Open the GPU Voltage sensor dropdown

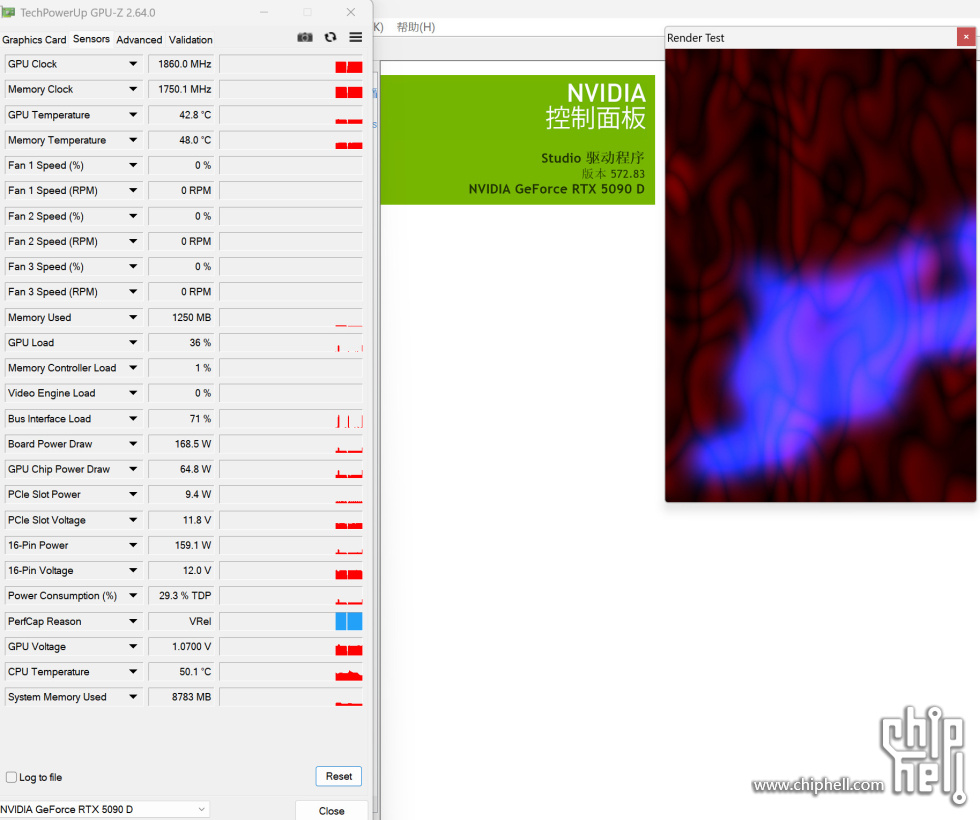coord(133,646)
